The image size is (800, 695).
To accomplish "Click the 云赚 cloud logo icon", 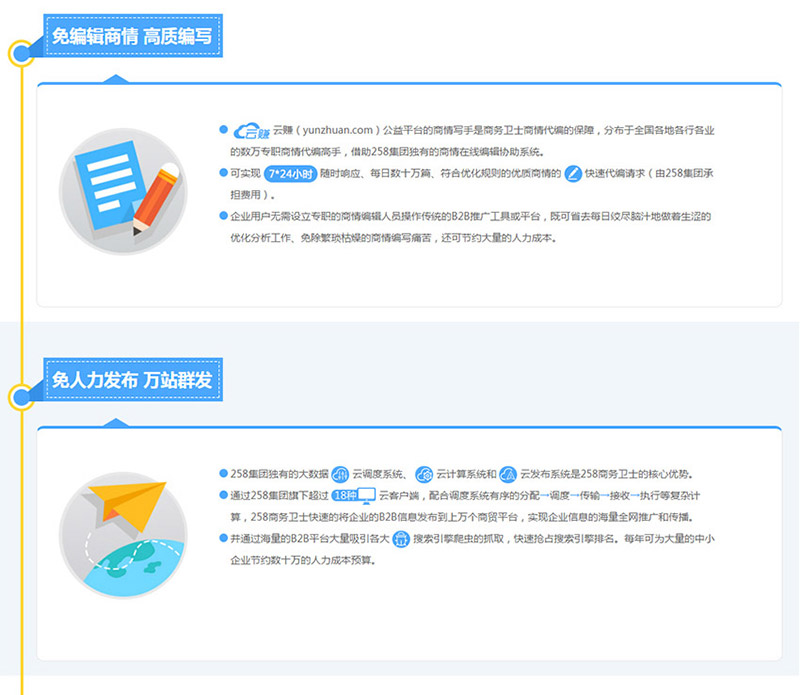I will coord(250,130).
